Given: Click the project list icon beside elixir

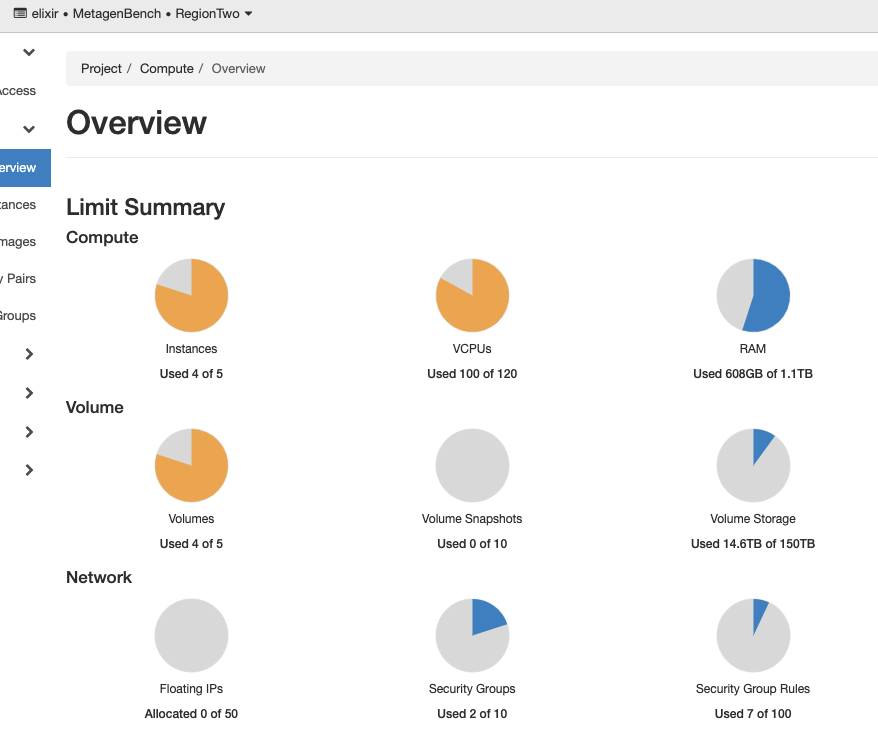Looking at the screenshot, I should (x=20, y=13).
